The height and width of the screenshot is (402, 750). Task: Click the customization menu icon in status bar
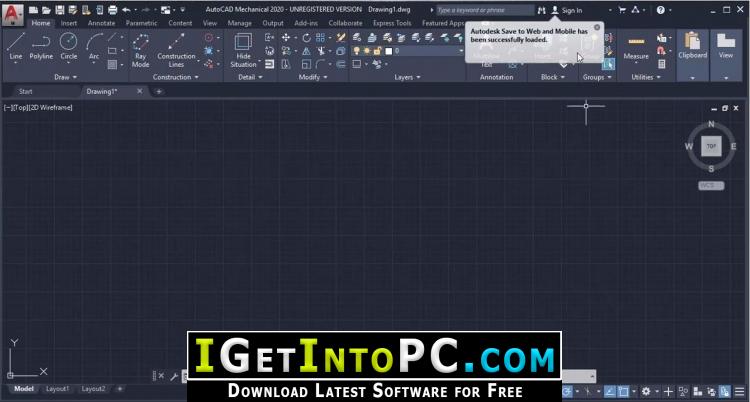[x=740, y=391]
